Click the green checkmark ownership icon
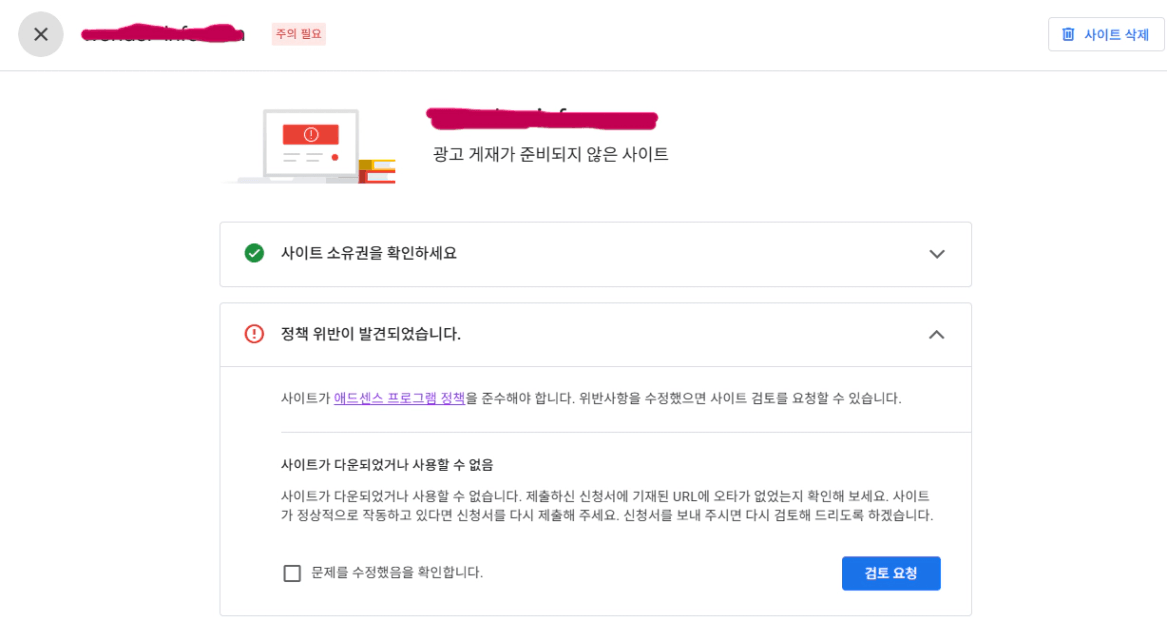 pyautogui.click(x=254, y=253)
